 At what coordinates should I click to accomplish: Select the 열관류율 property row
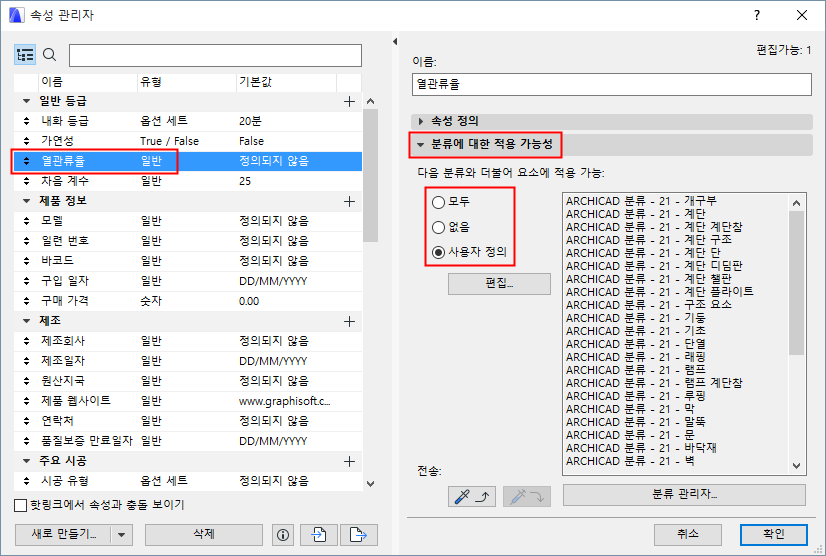pyautogui.click(x=188, y=161)
